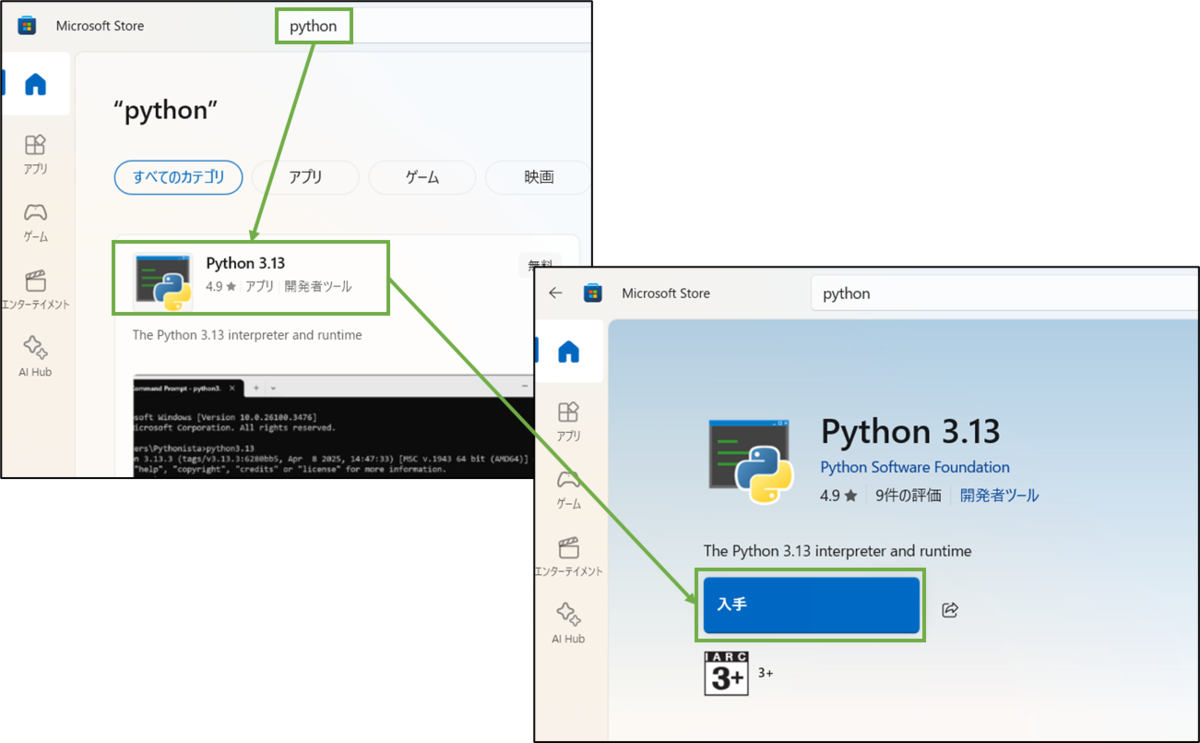Image resolution: width=1200 pixels, height=743 pixels.
Task: Open the Python Software Foundation publisher link
Action: [915, 467]
